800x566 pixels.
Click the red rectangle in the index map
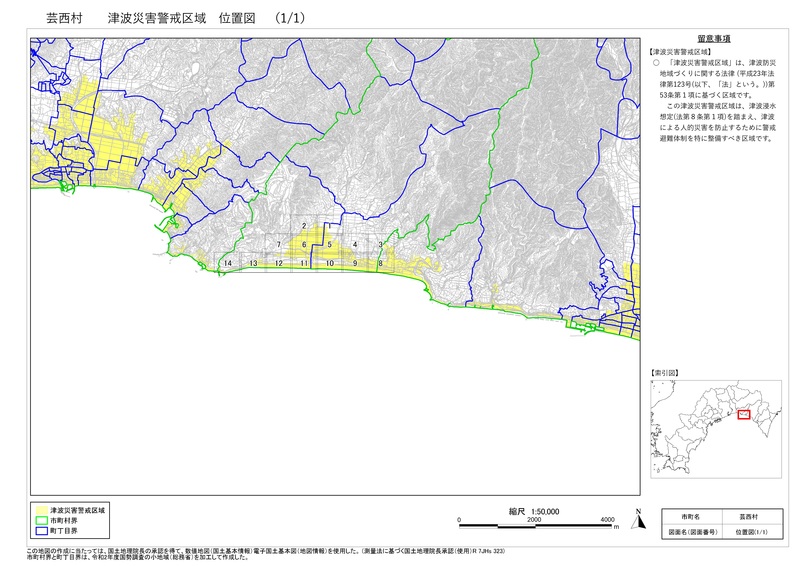(743, 414)
